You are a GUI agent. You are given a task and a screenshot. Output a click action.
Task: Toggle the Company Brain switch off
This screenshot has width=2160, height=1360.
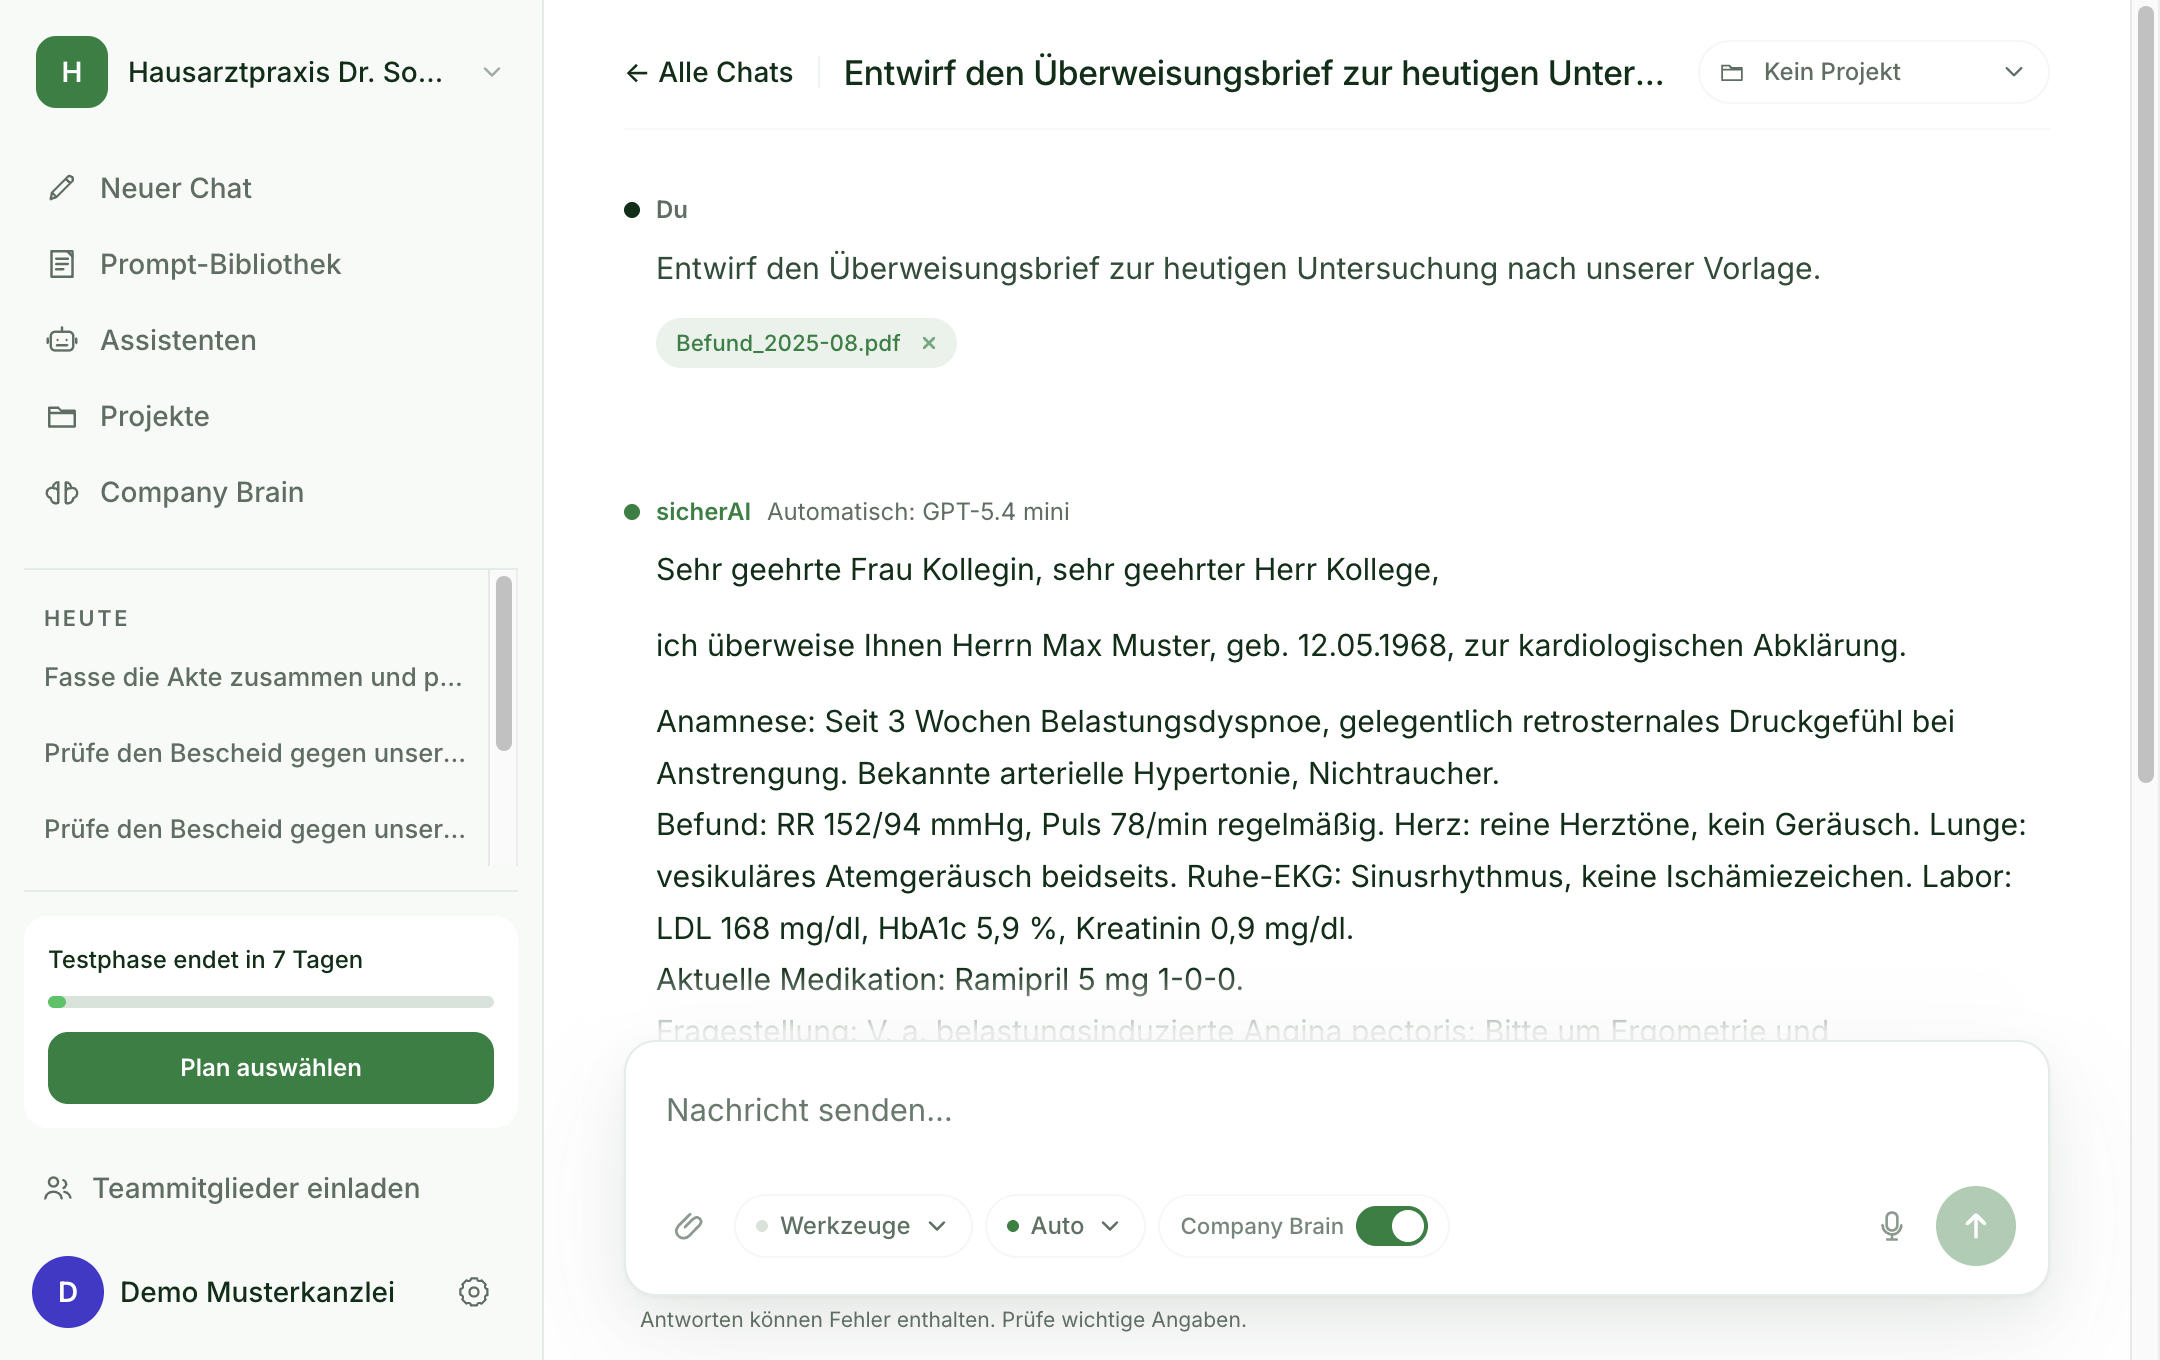point(1391,1226)
